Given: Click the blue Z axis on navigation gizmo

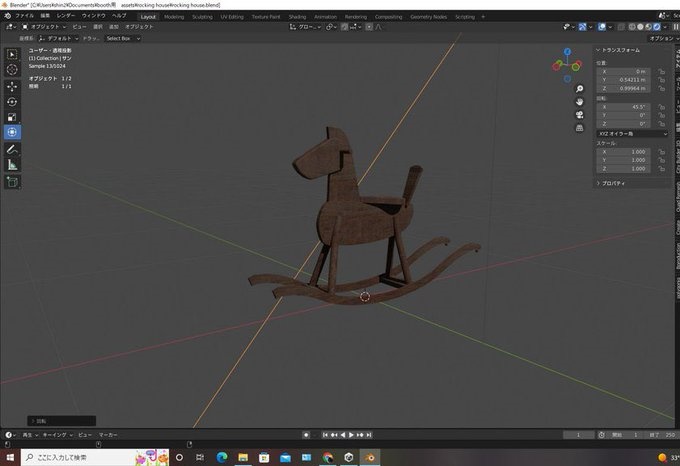Looking at the screenshot, I should pyautogui.click(x=567, y=52).
